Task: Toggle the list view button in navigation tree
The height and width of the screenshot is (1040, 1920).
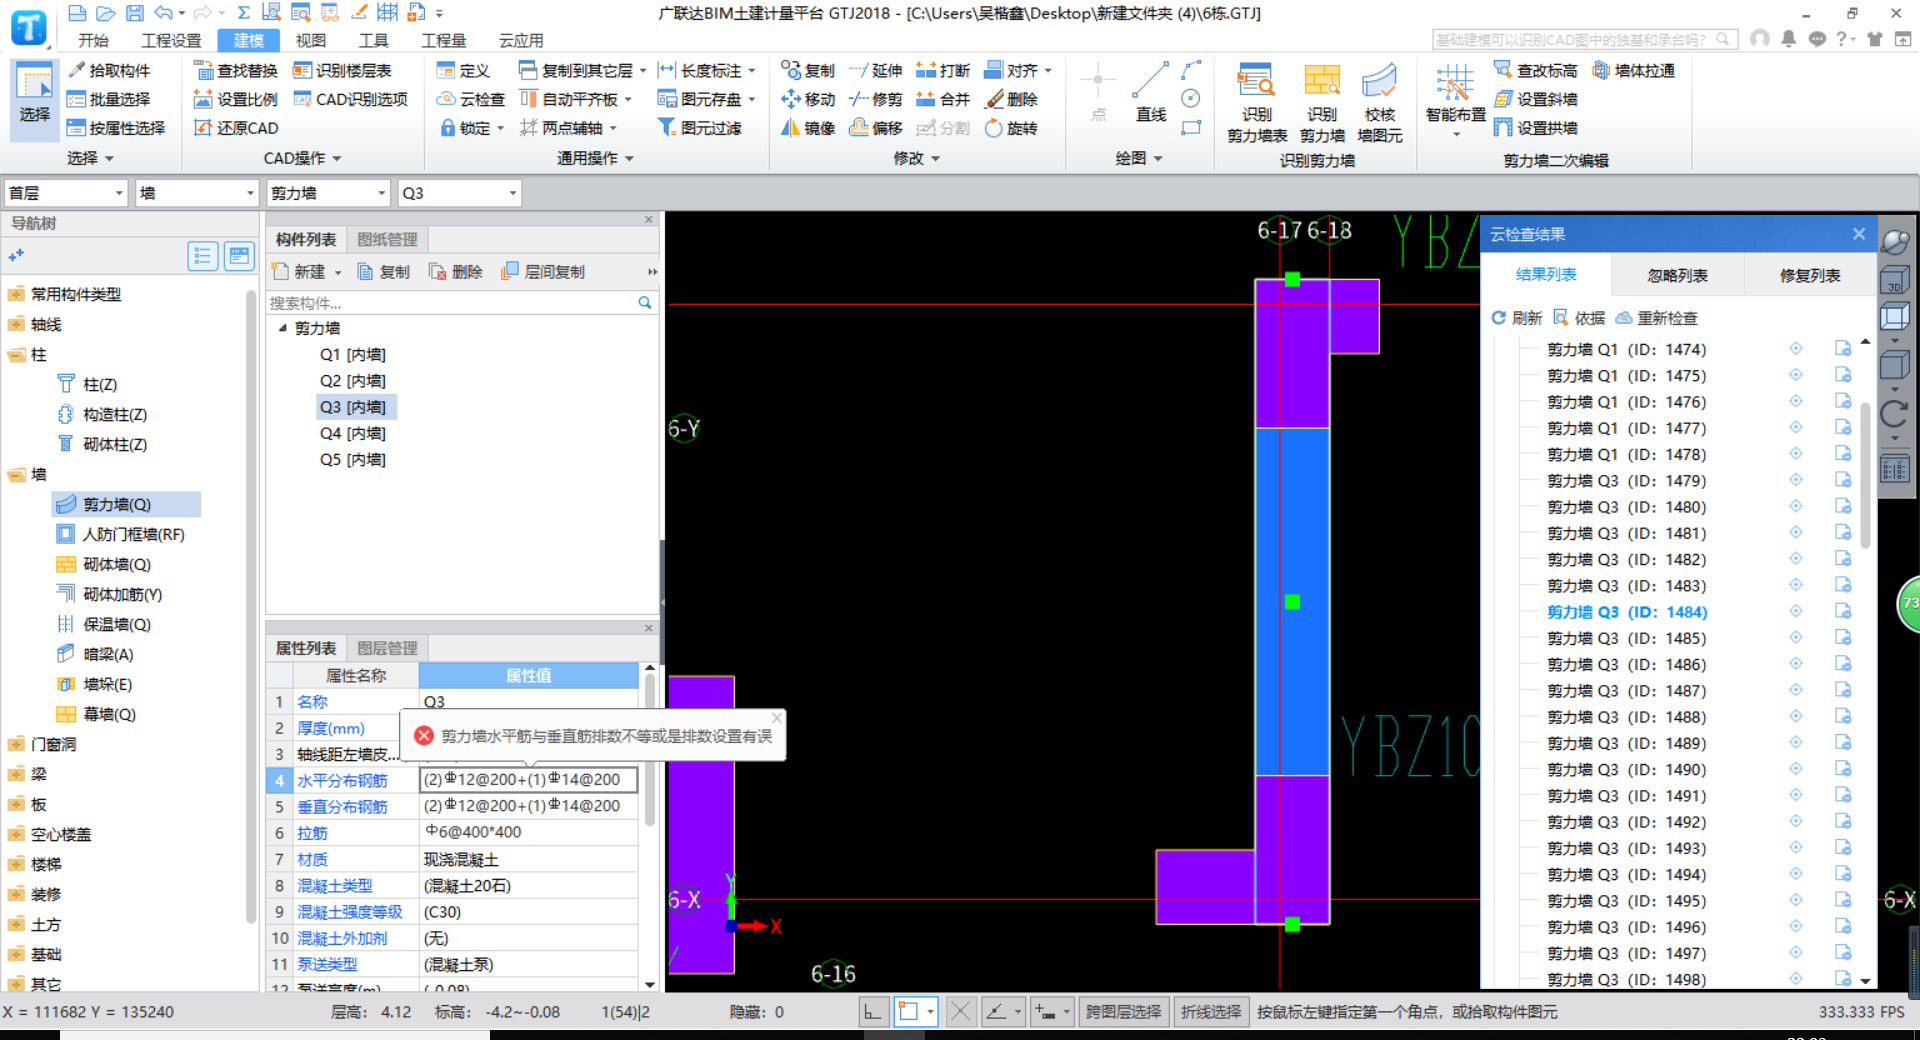Action: click(x=203, y=257)
